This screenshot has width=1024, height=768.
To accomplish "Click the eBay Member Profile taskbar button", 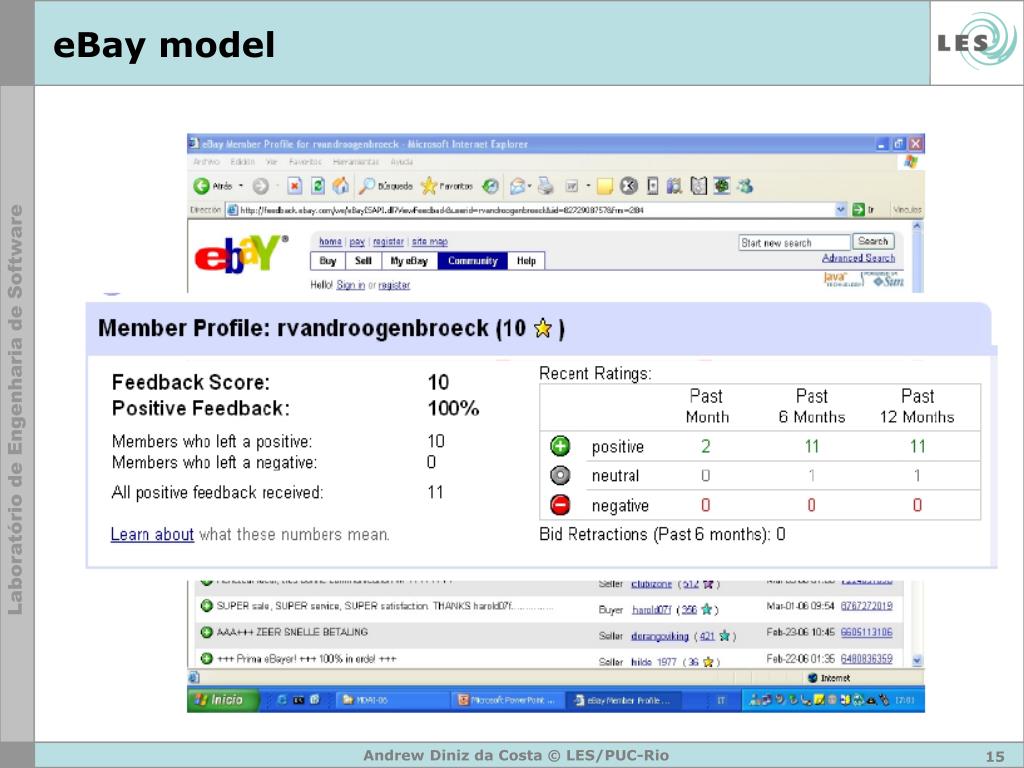I will click(622, 700).
